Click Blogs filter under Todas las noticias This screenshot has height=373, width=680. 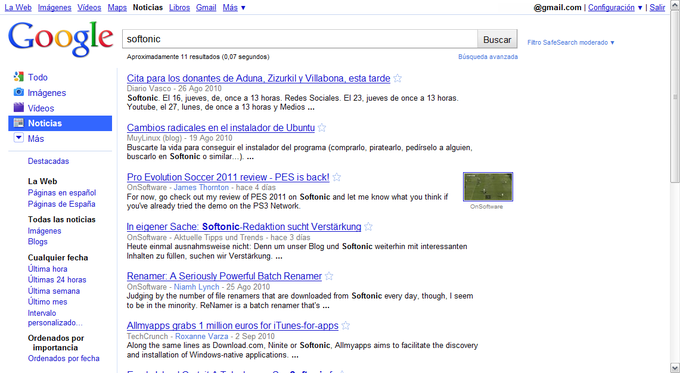tap(38, 242)
